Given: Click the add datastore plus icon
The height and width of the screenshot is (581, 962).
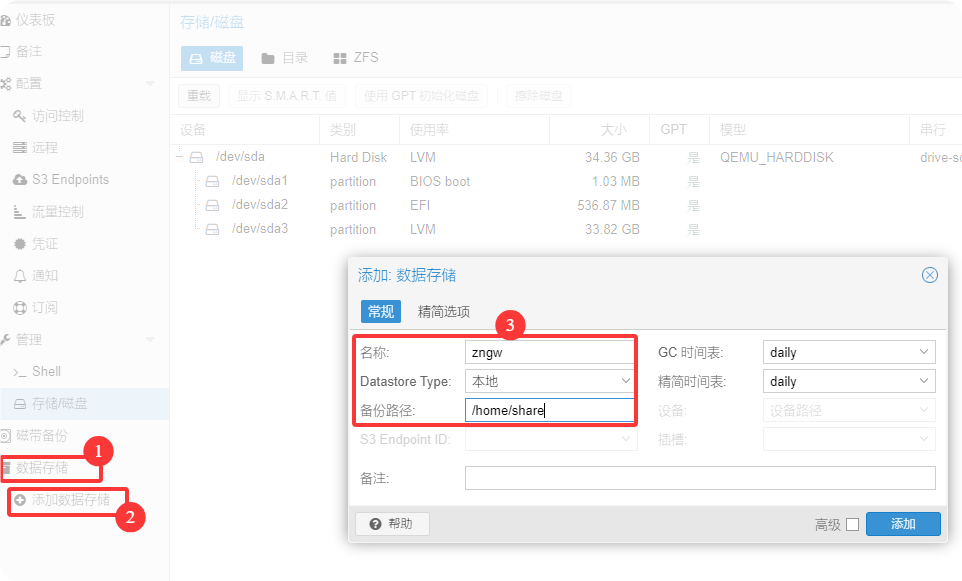Looking at the screenshot, I should [x=20, y=499].
